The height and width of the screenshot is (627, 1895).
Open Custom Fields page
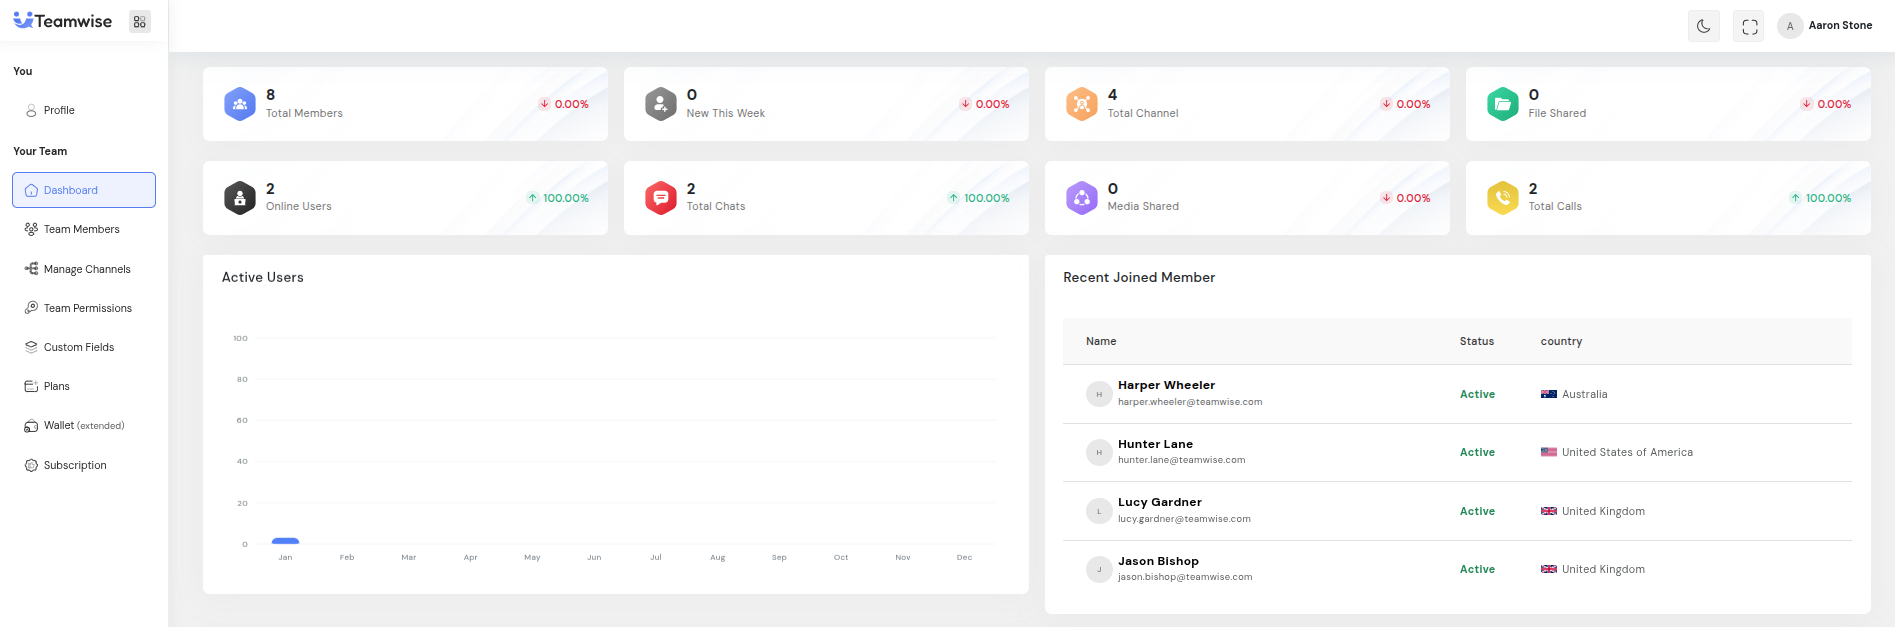point(78,347)
